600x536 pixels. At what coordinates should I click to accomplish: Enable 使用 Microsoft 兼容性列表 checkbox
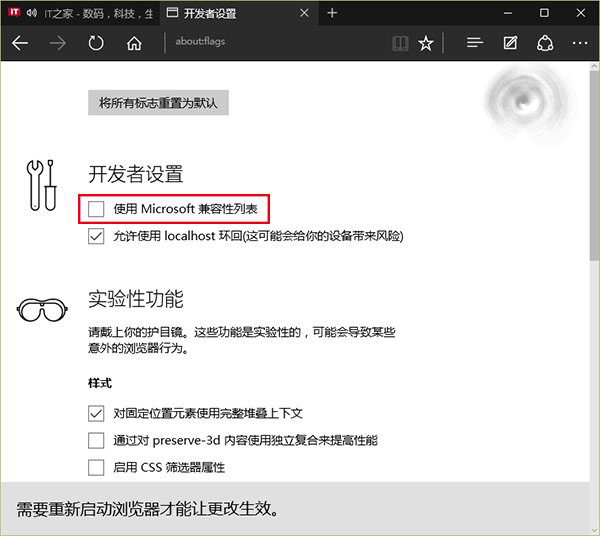point(96,209)
